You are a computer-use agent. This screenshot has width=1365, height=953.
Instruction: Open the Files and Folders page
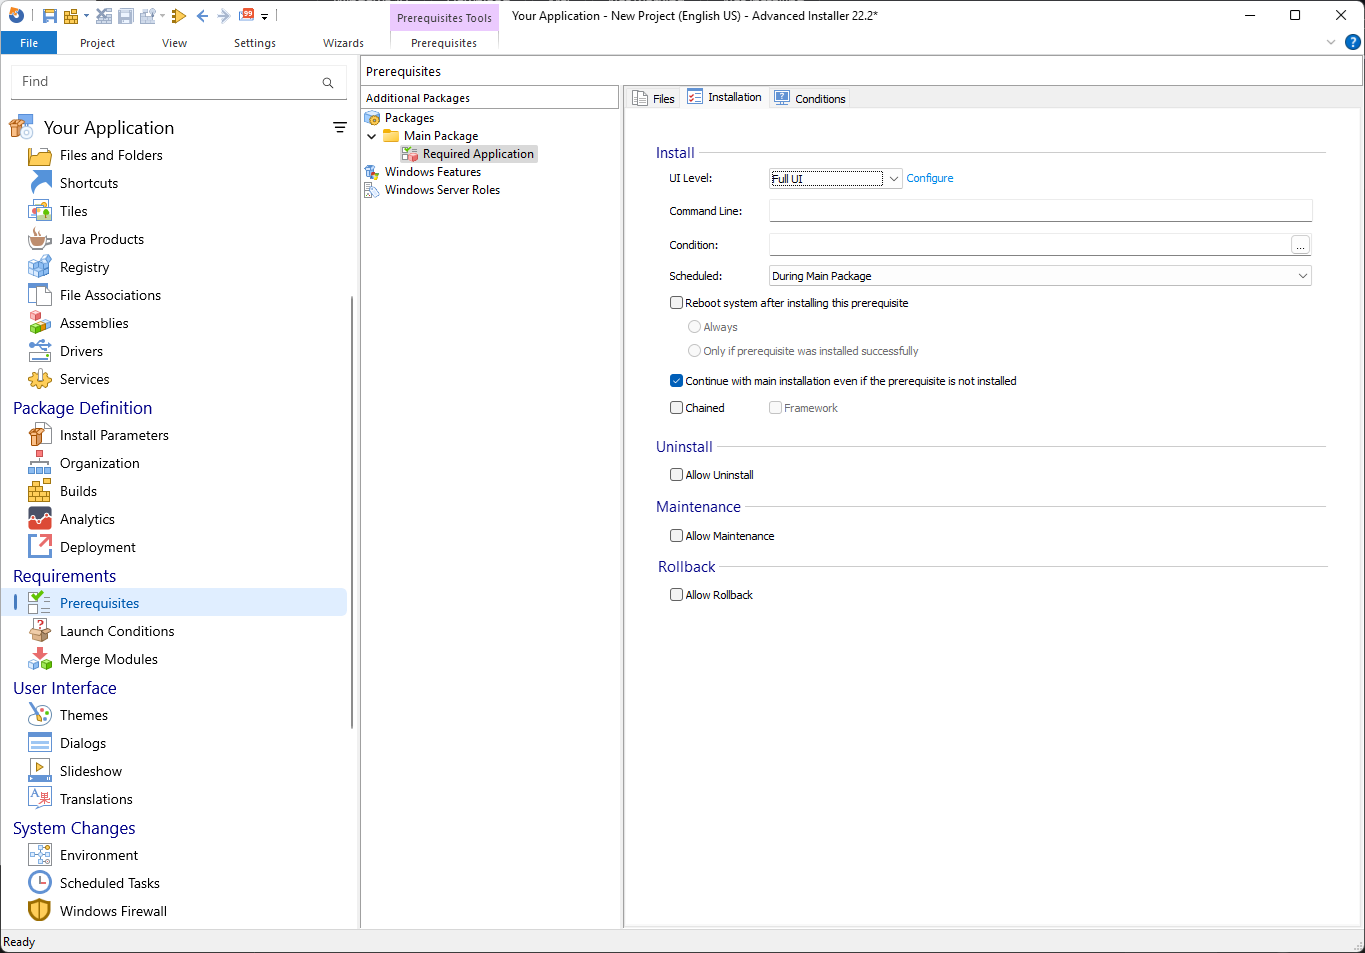pos(111,155)
